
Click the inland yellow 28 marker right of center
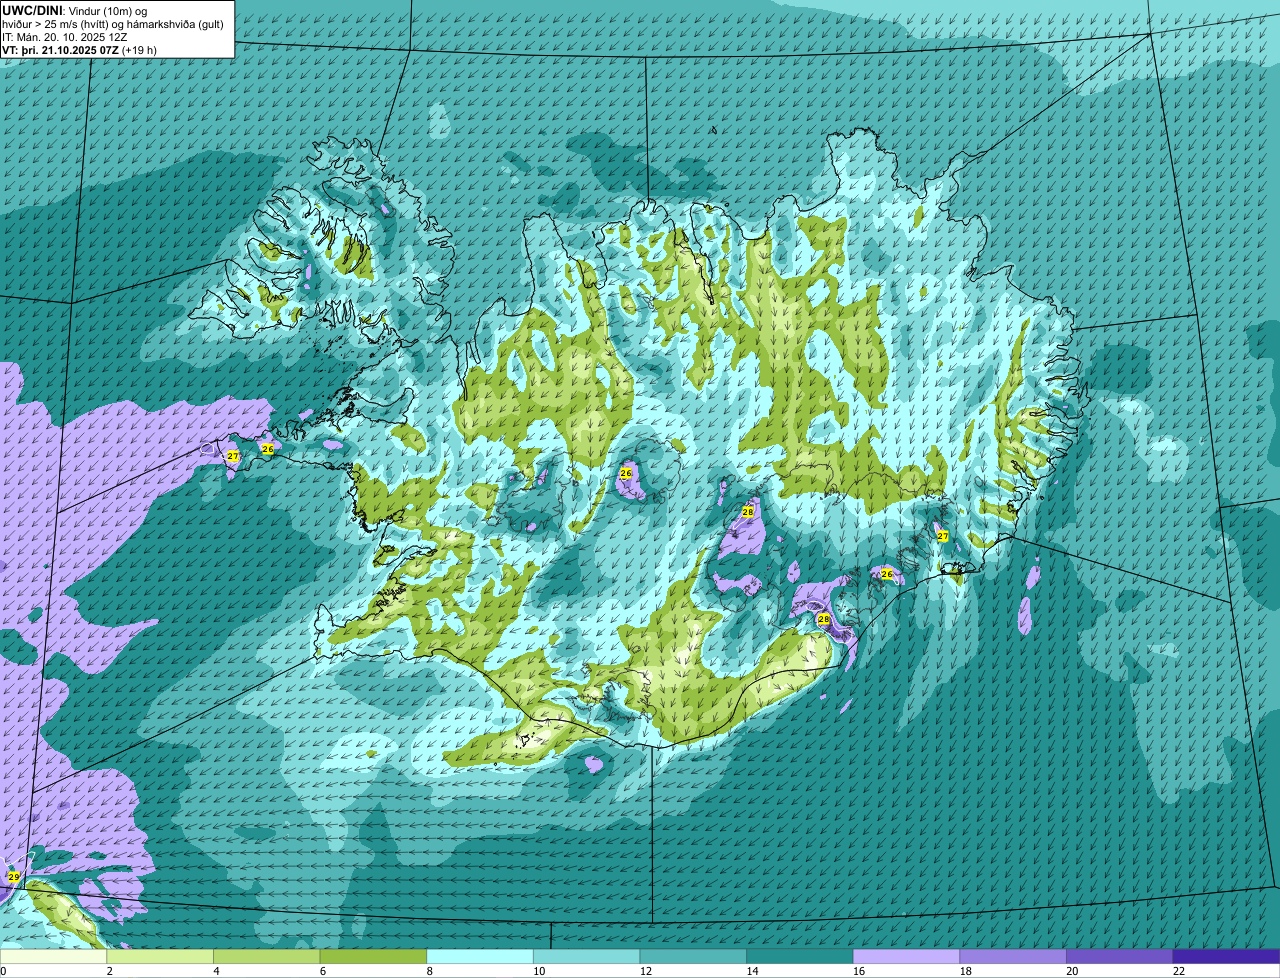(x=748, y=512)
